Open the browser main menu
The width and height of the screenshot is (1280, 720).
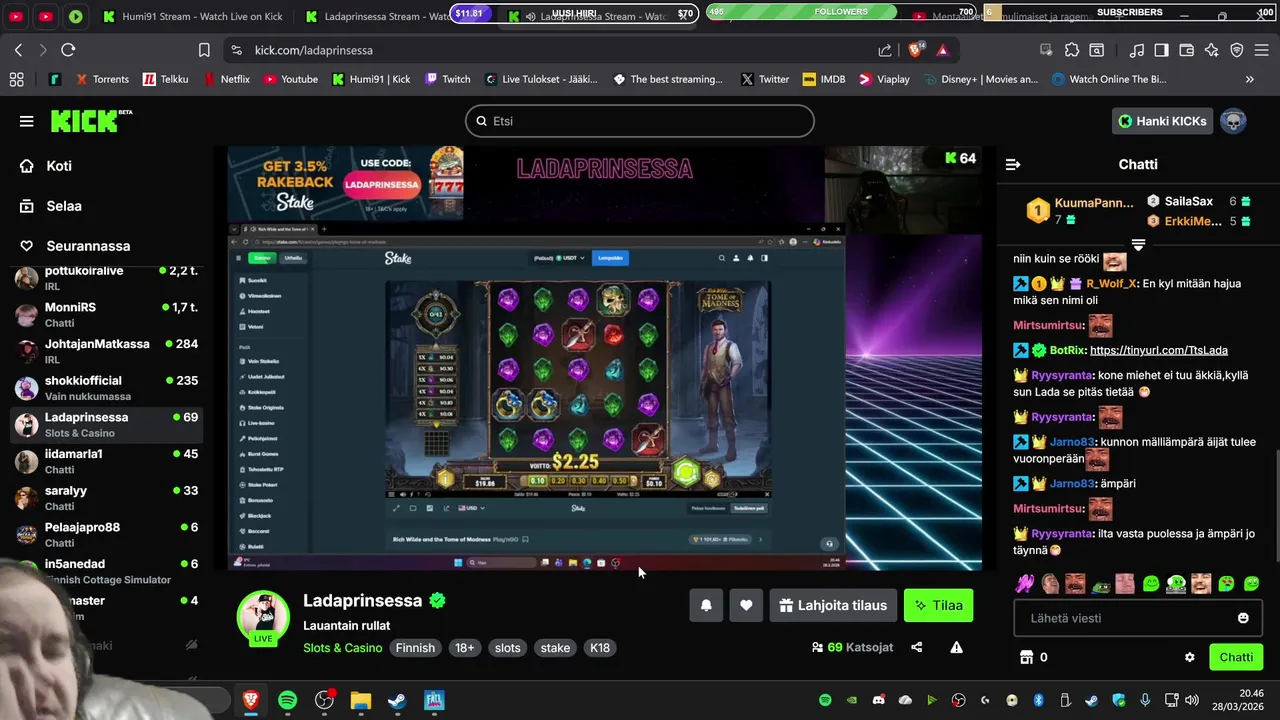(x=1262, y=50)
